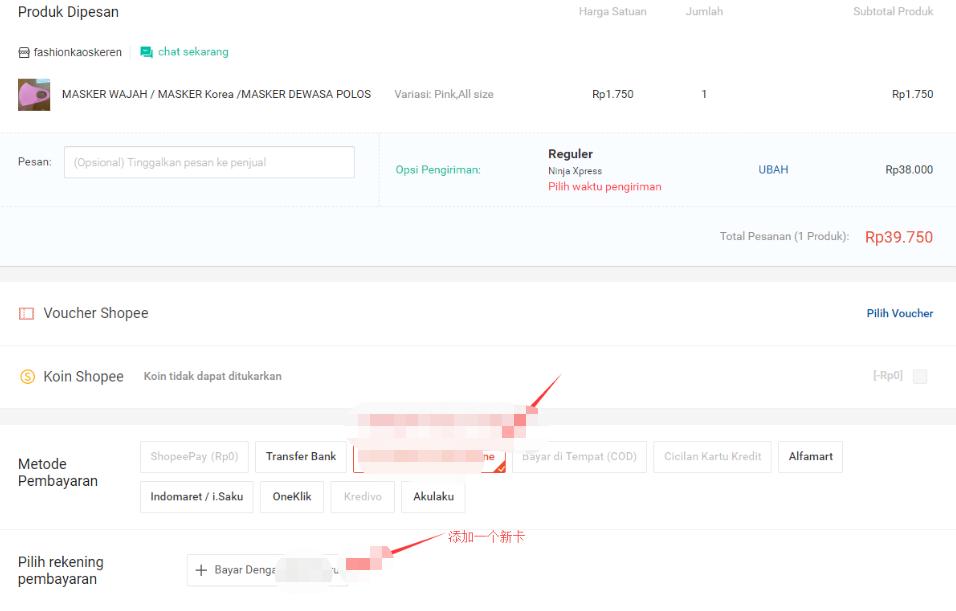The image size is (956, 611).
Task: Select Transfer Bank payment method
Action: click(301, 457)
